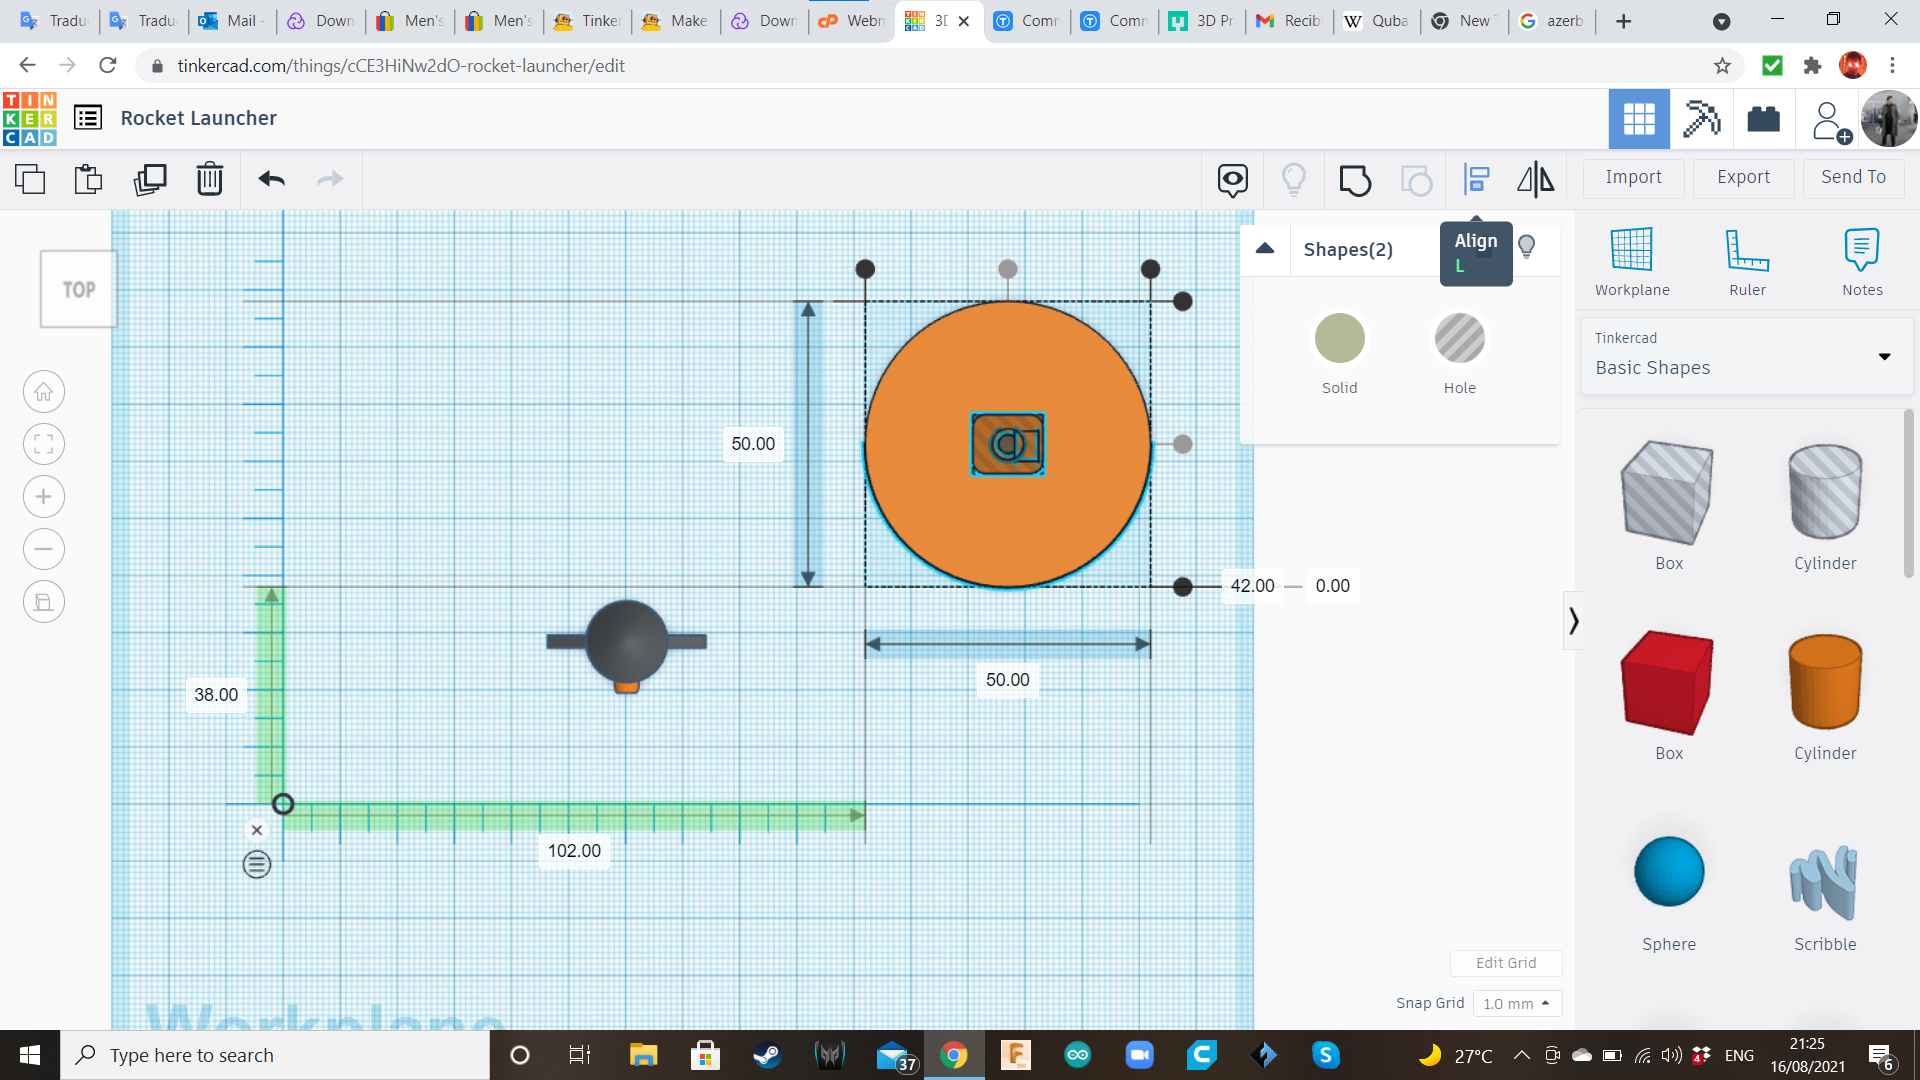This screenshot has height=1080, width=1920.
Task: Open the Snap Grid size dropdown
Action: point(1516,1003)
